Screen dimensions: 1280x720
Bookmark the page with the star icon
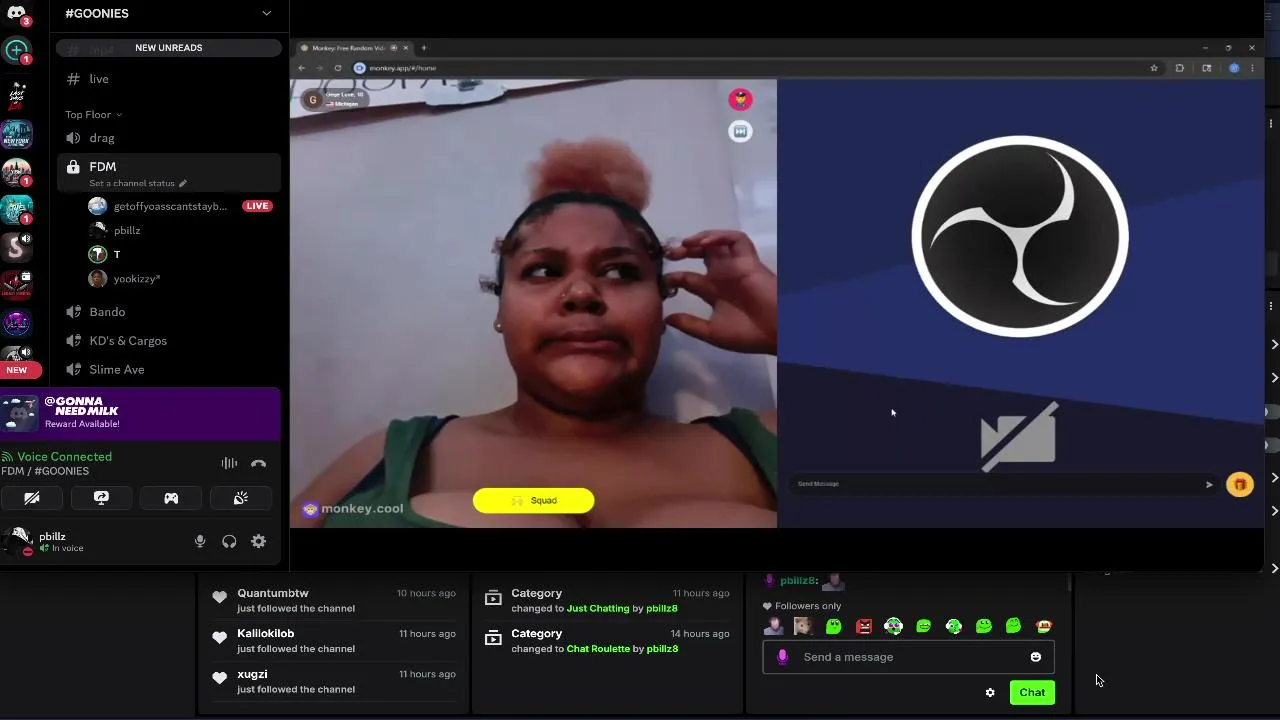point(1154,68)
